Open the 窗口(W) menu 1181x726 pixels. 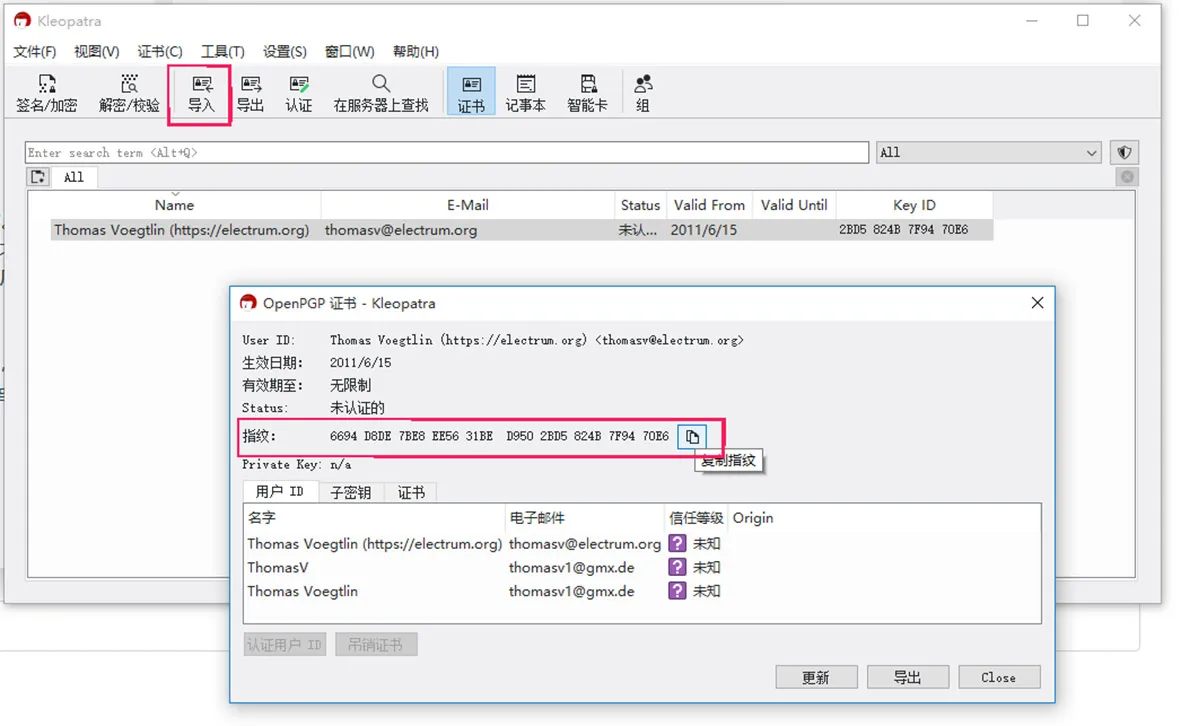coord(349,51)
